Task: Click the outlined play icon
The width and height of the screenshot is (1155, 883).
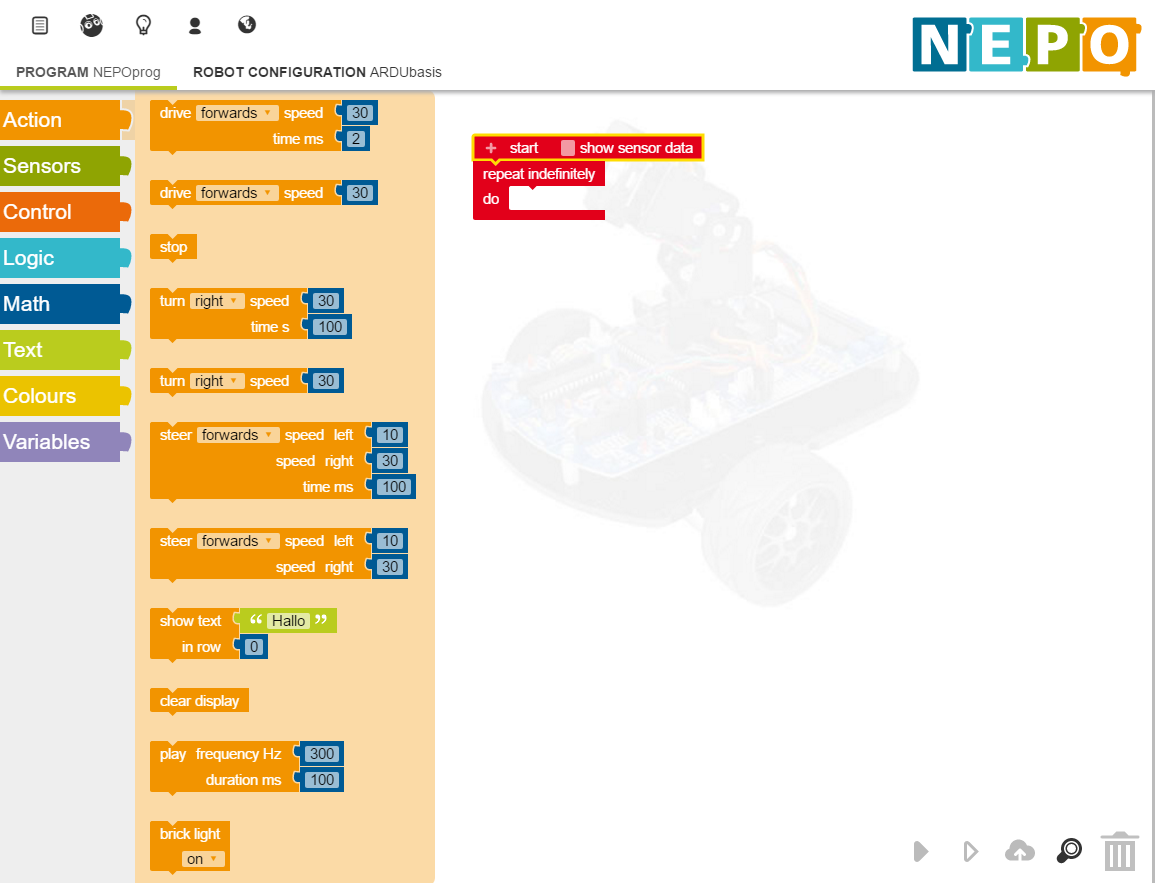Action: coord(971,851)
